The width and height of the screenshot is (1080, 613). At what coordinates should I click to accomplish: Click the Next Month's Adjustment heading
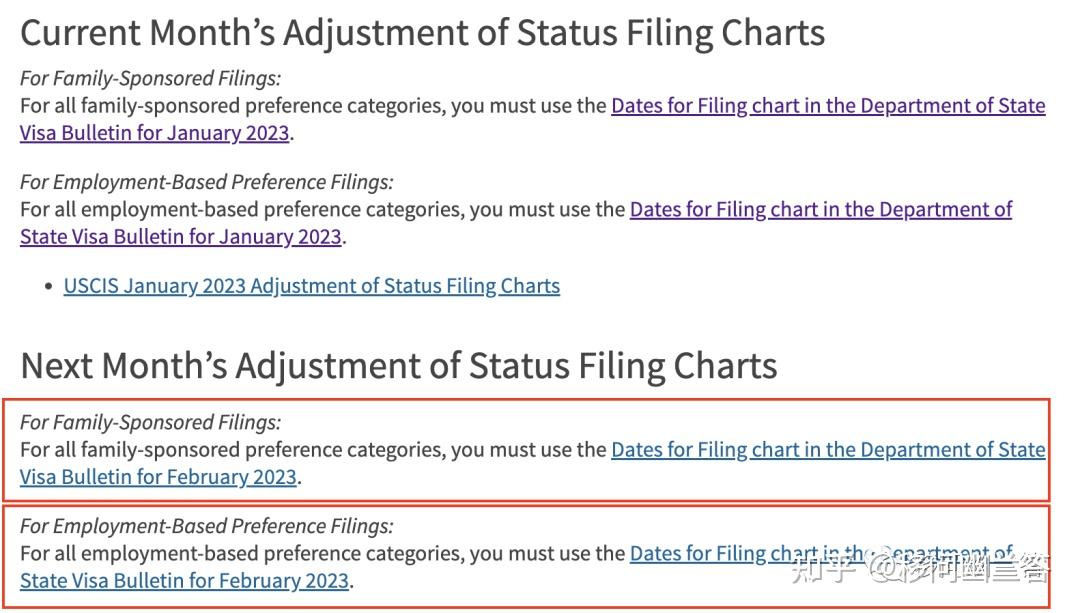[398, 366]
